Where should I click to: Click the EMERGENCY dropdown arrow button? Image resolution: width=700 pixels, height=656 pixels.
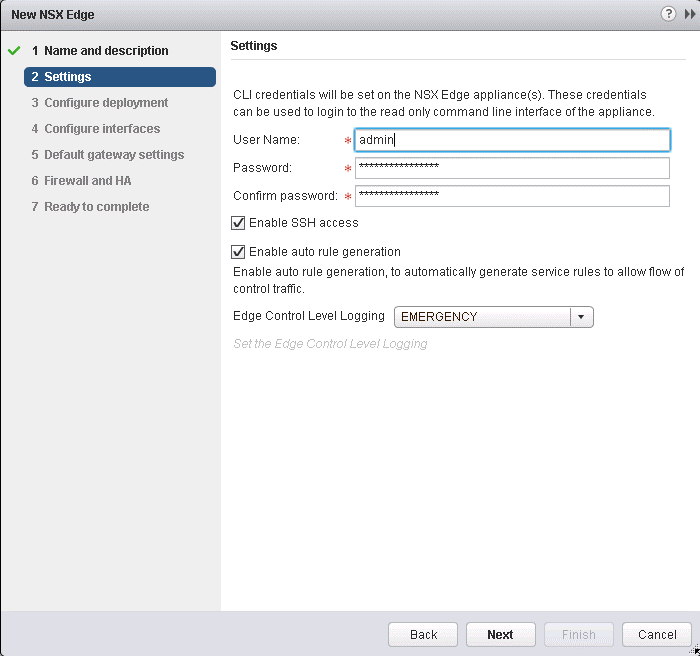tap(581, 317)
